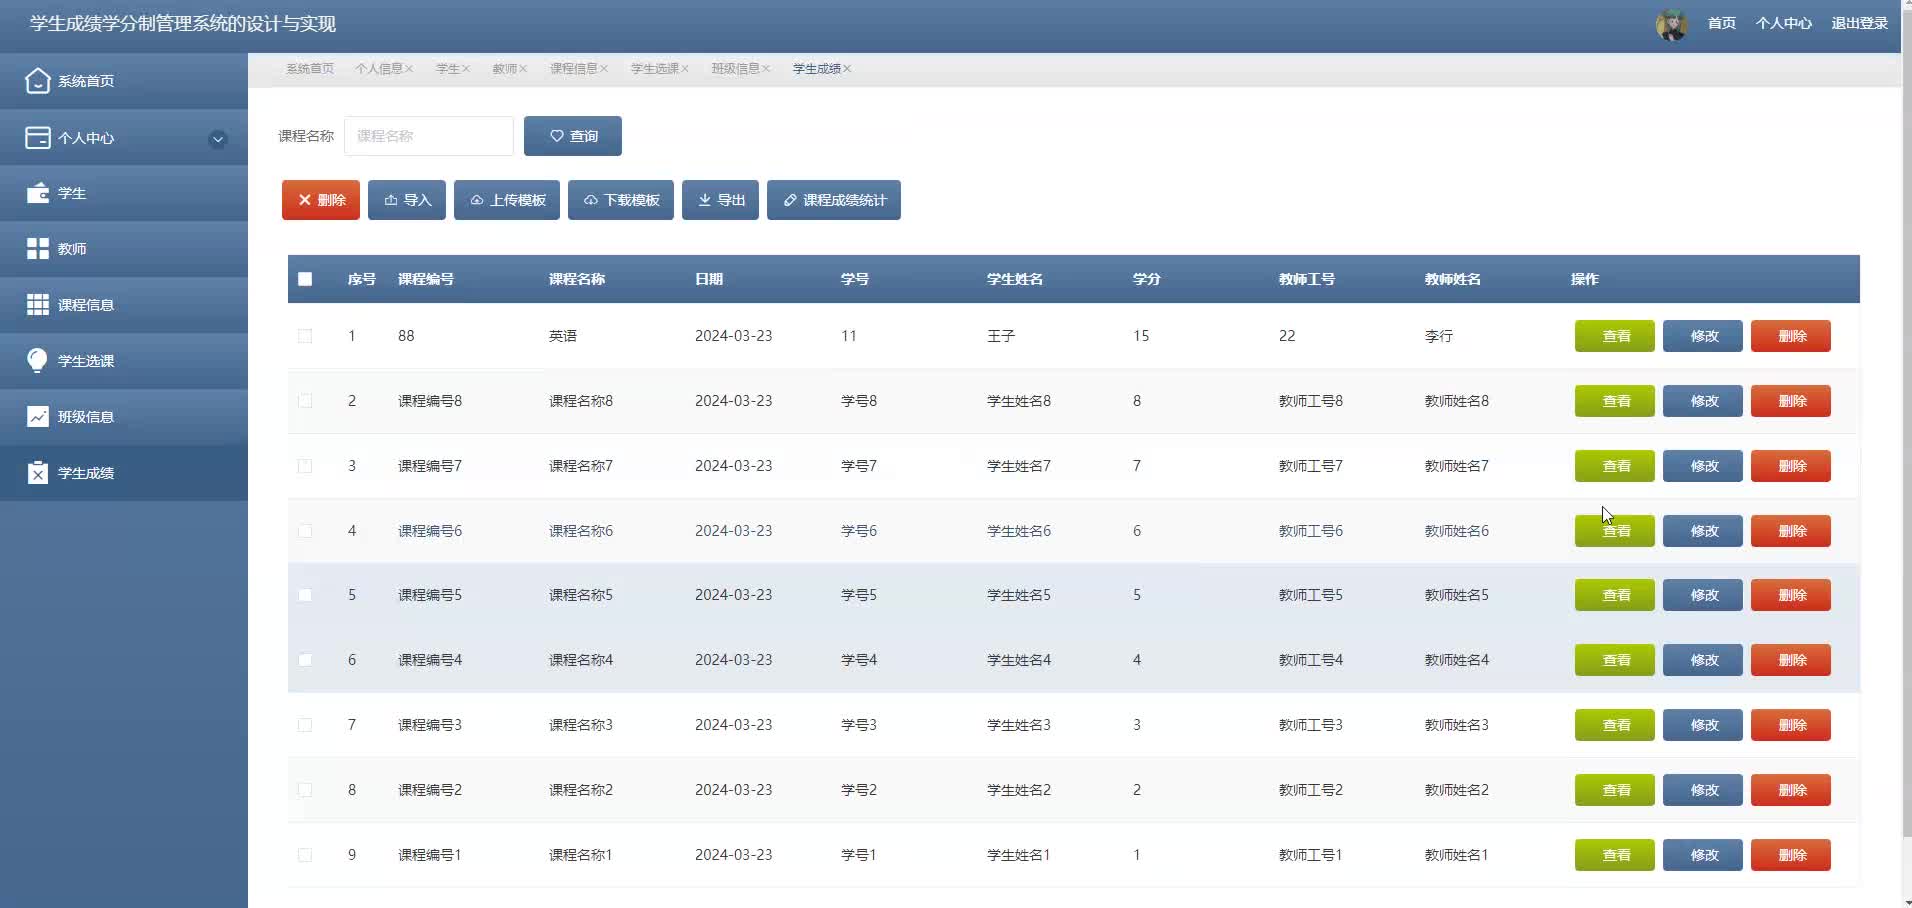Screen dimensions: 1912x908
Task: Click the 导出 export button
Action: tap(720, 200)
